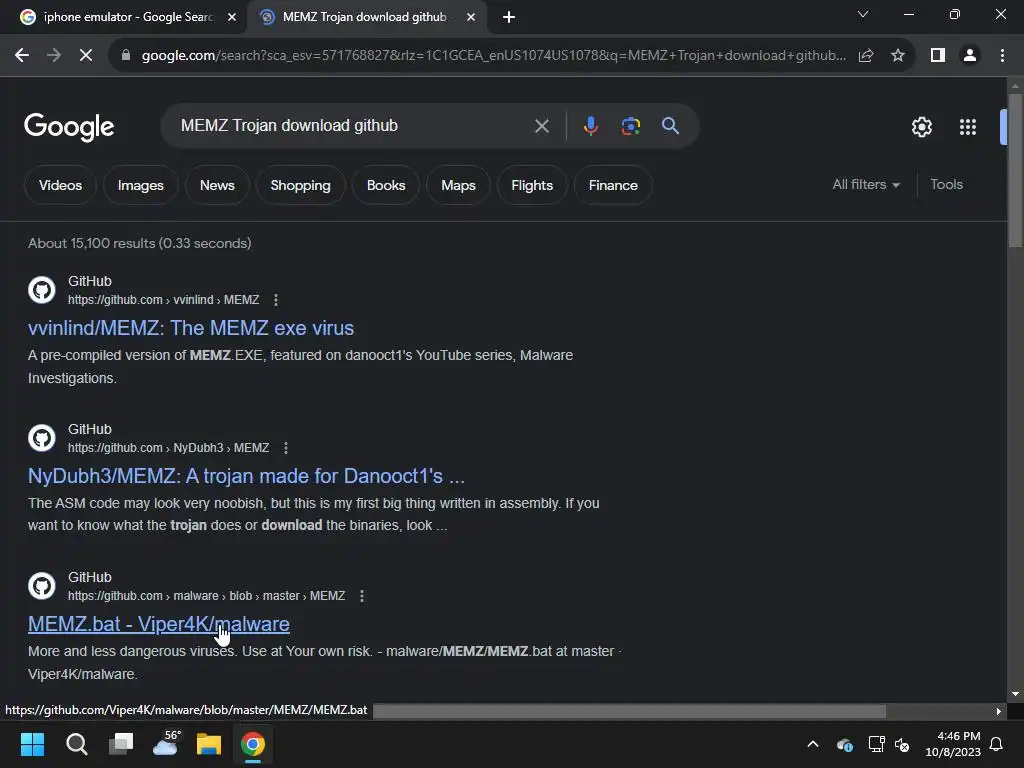The image size is (1024, 768).
Task: Close the iphone emulator tab
Action: (x=232, y=17)
